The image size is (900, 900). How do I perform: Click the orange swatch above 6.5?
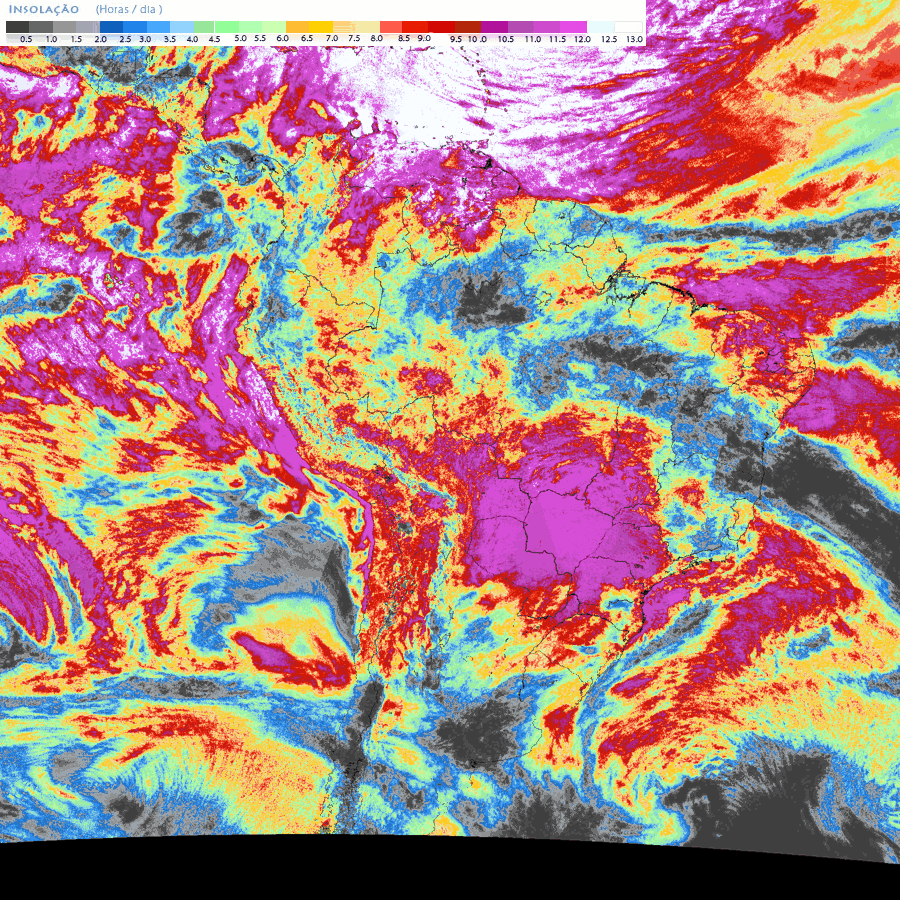tap(297, 27)
